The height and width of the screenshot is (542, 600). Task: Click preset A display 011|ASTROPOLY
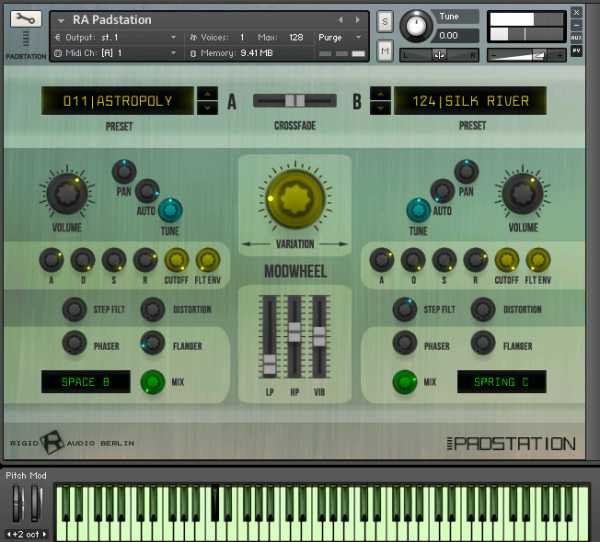point(117,101)
